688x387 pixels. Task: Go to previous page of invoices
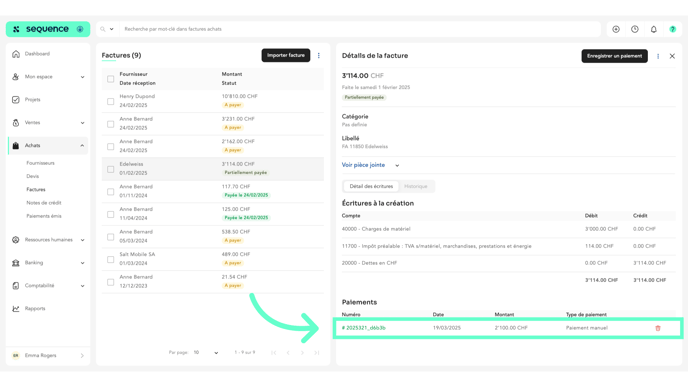pos(288,353)
